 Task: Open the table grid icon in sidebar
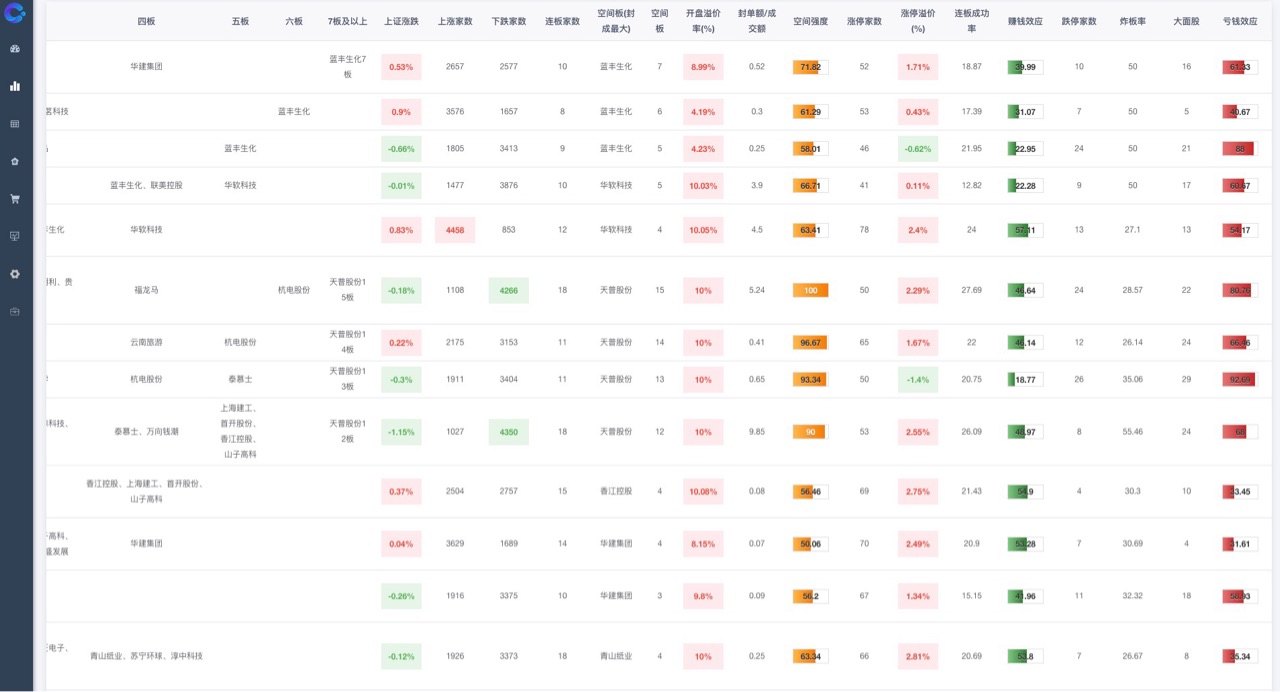15,124
